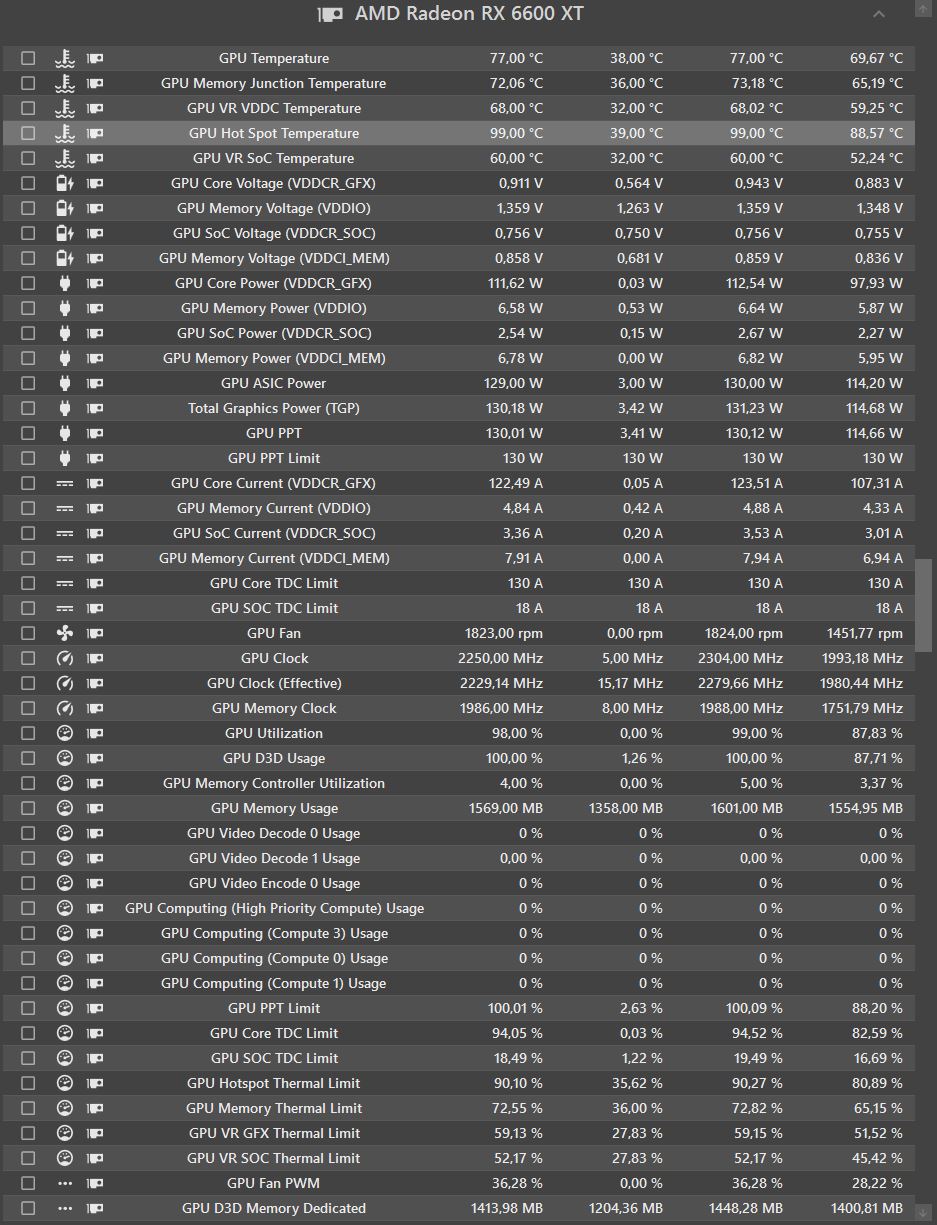Image resolution: width=937 pixels, height=1225 pixels.
Task: Click usage icon of GPU Video Encode 0 Usage
Action: click(64, 883)
